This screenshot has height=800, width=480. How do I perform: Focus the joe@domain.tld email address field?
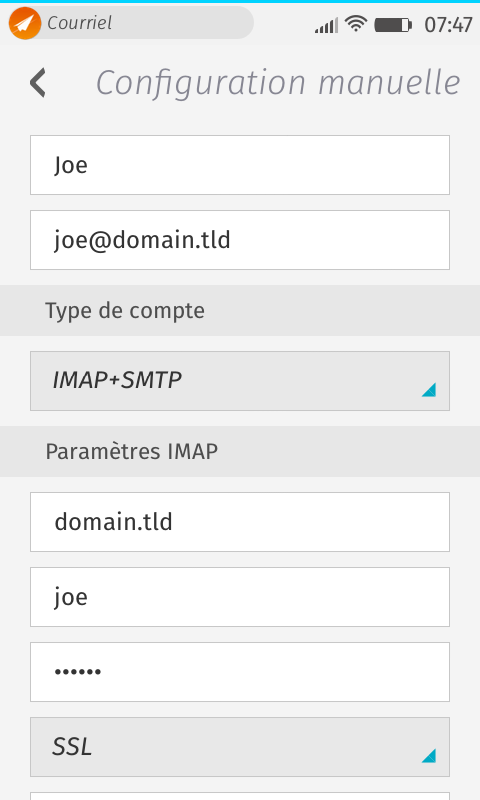click(240, 240)
